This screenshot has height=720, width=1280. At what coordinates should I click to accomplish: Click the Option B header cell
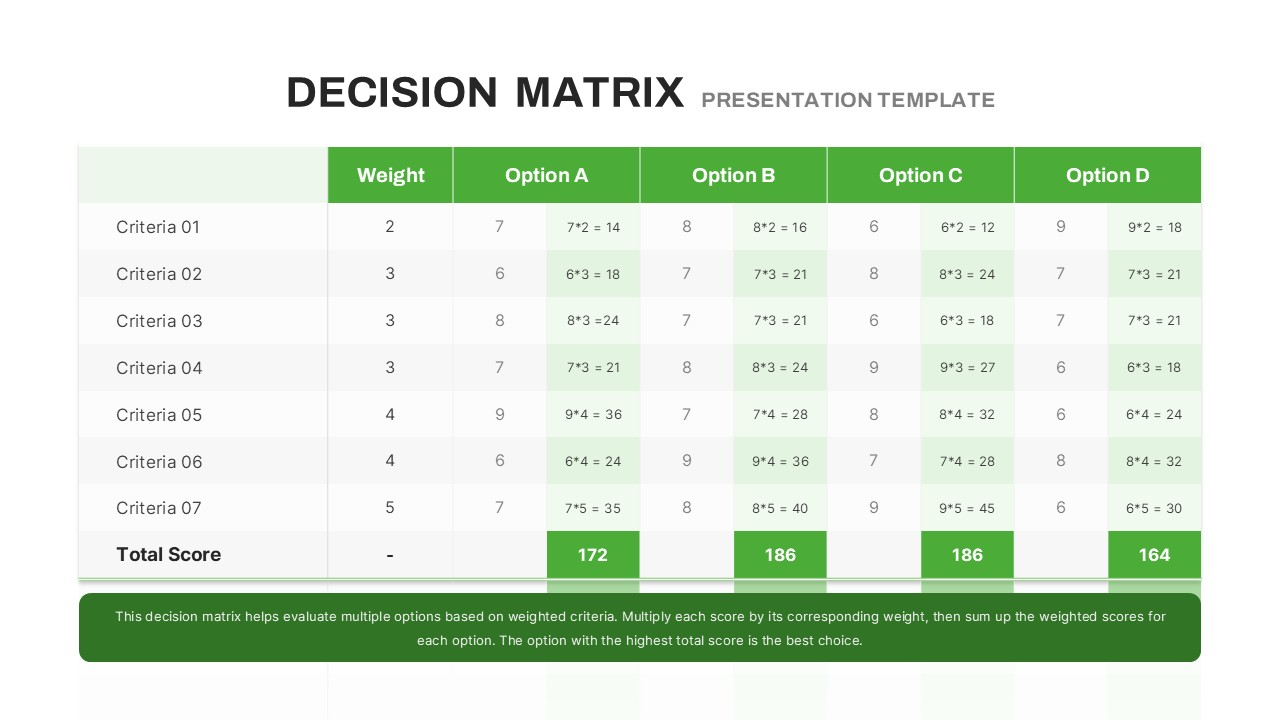pos(733,175)
